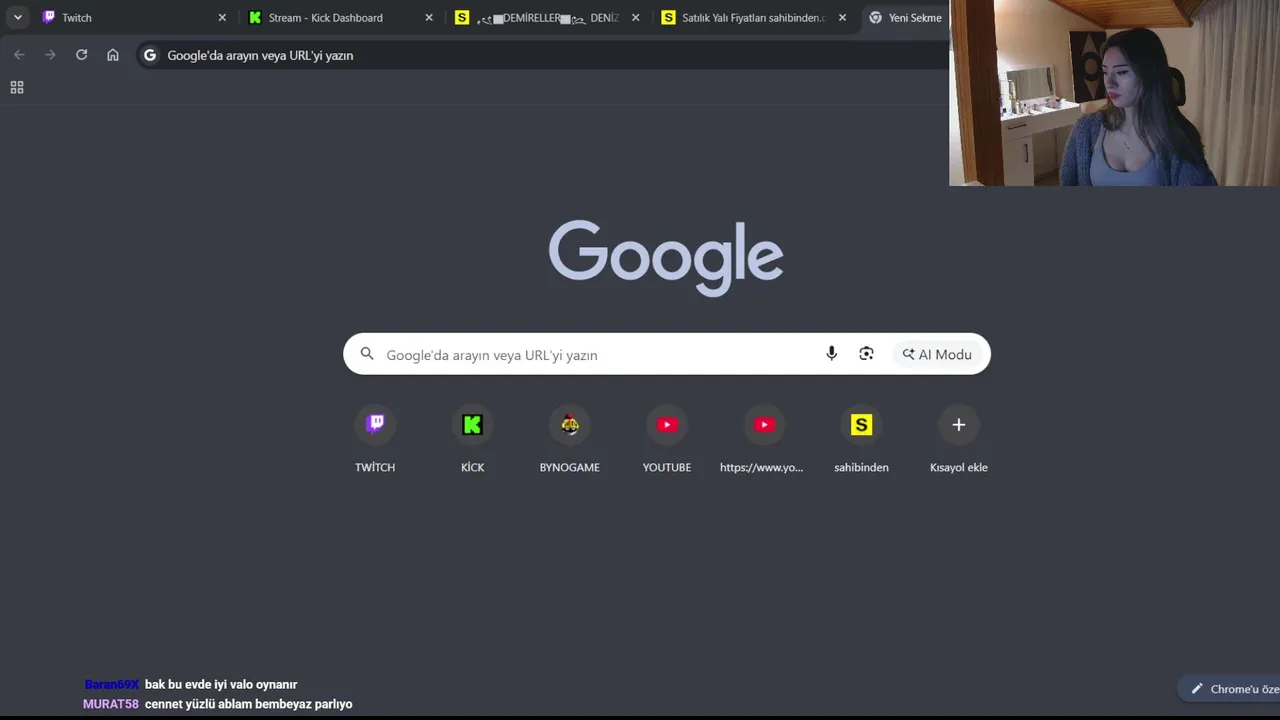Open Google Lens image search

click(866, 354)
